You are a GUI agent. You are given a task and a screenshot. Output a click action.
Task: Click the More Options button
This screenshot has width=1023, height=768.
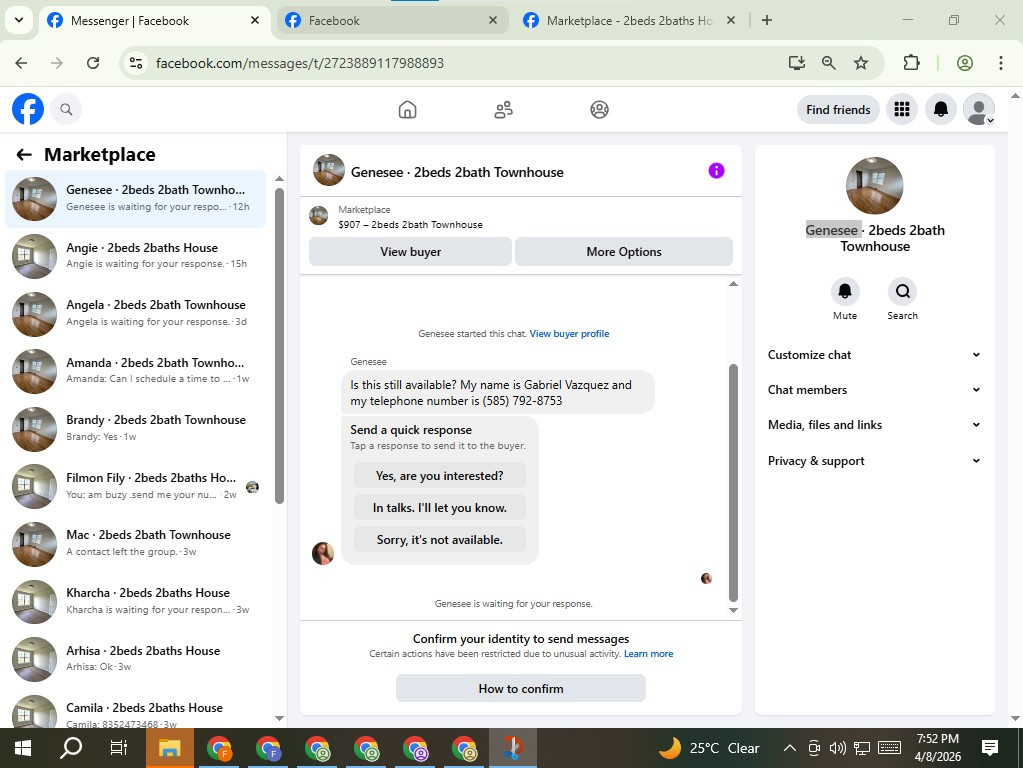coord(624,252)
